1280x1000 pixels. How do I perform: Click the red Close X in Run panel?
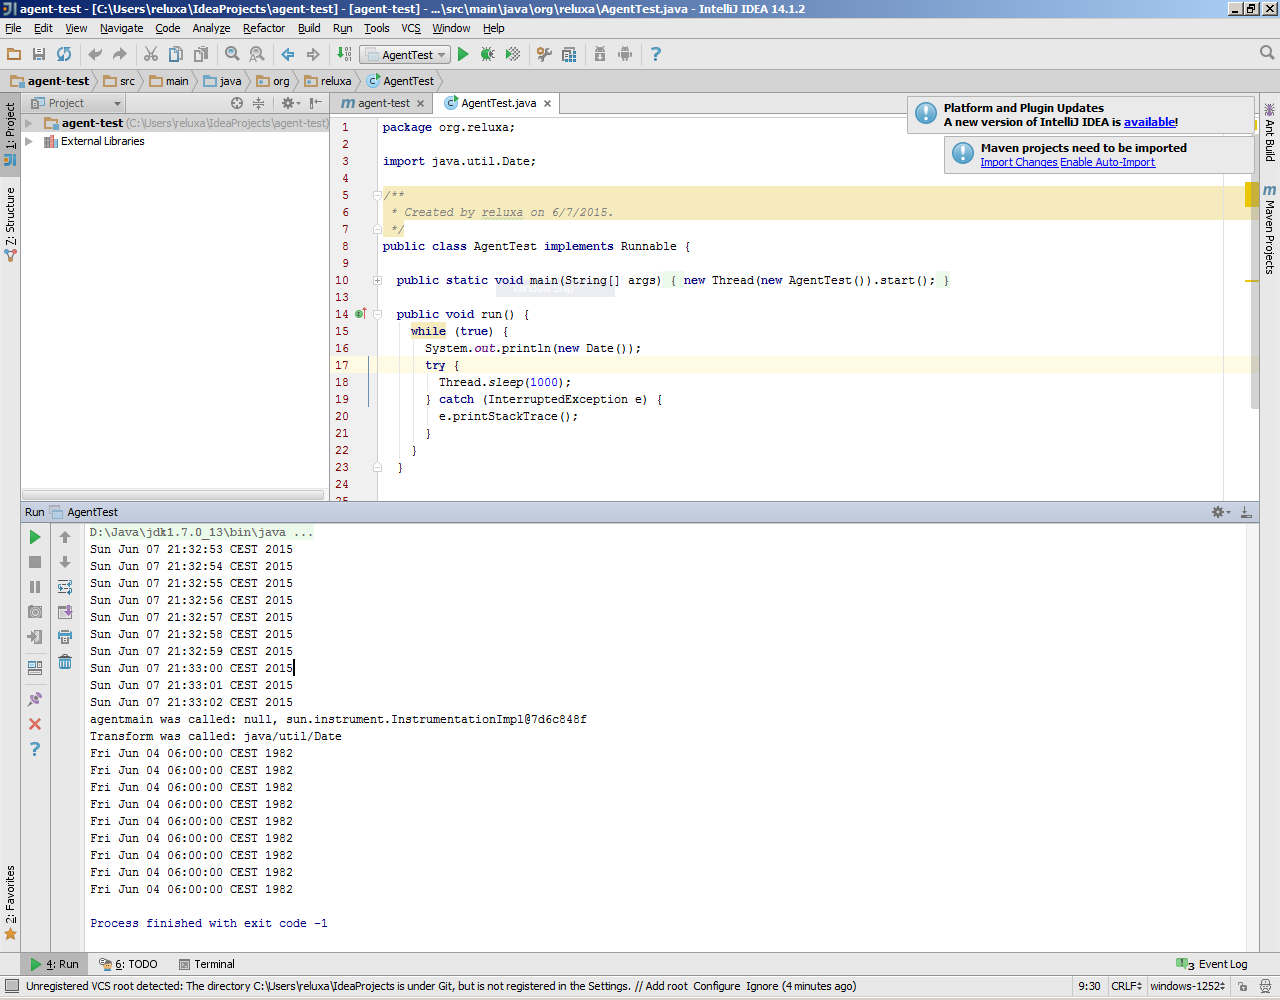pos(35,724)
